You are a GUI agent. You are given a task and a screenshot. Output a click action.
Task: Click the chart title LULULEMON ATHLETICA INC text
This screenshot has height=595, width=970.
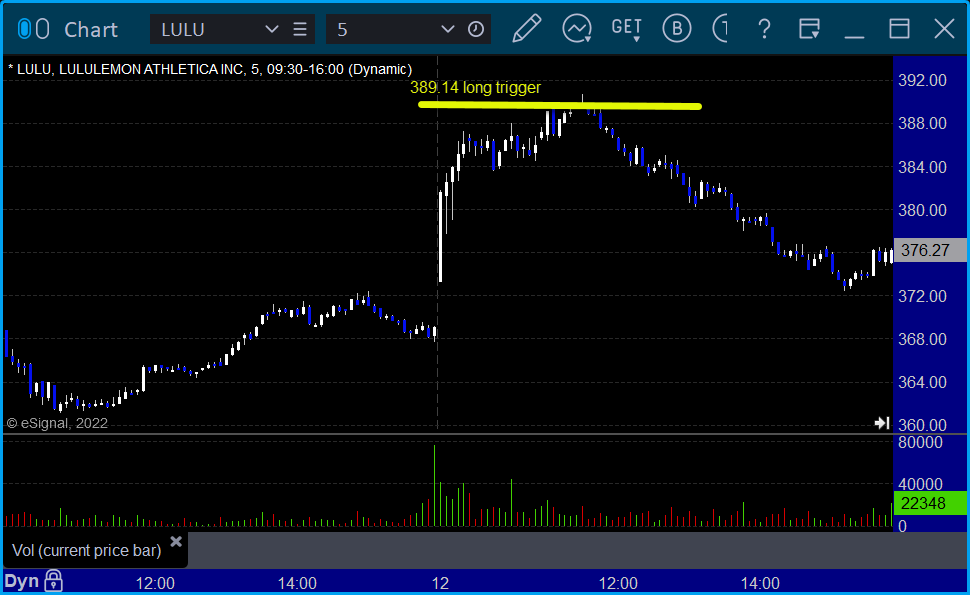pyautogui.click(x=151, y=69)
